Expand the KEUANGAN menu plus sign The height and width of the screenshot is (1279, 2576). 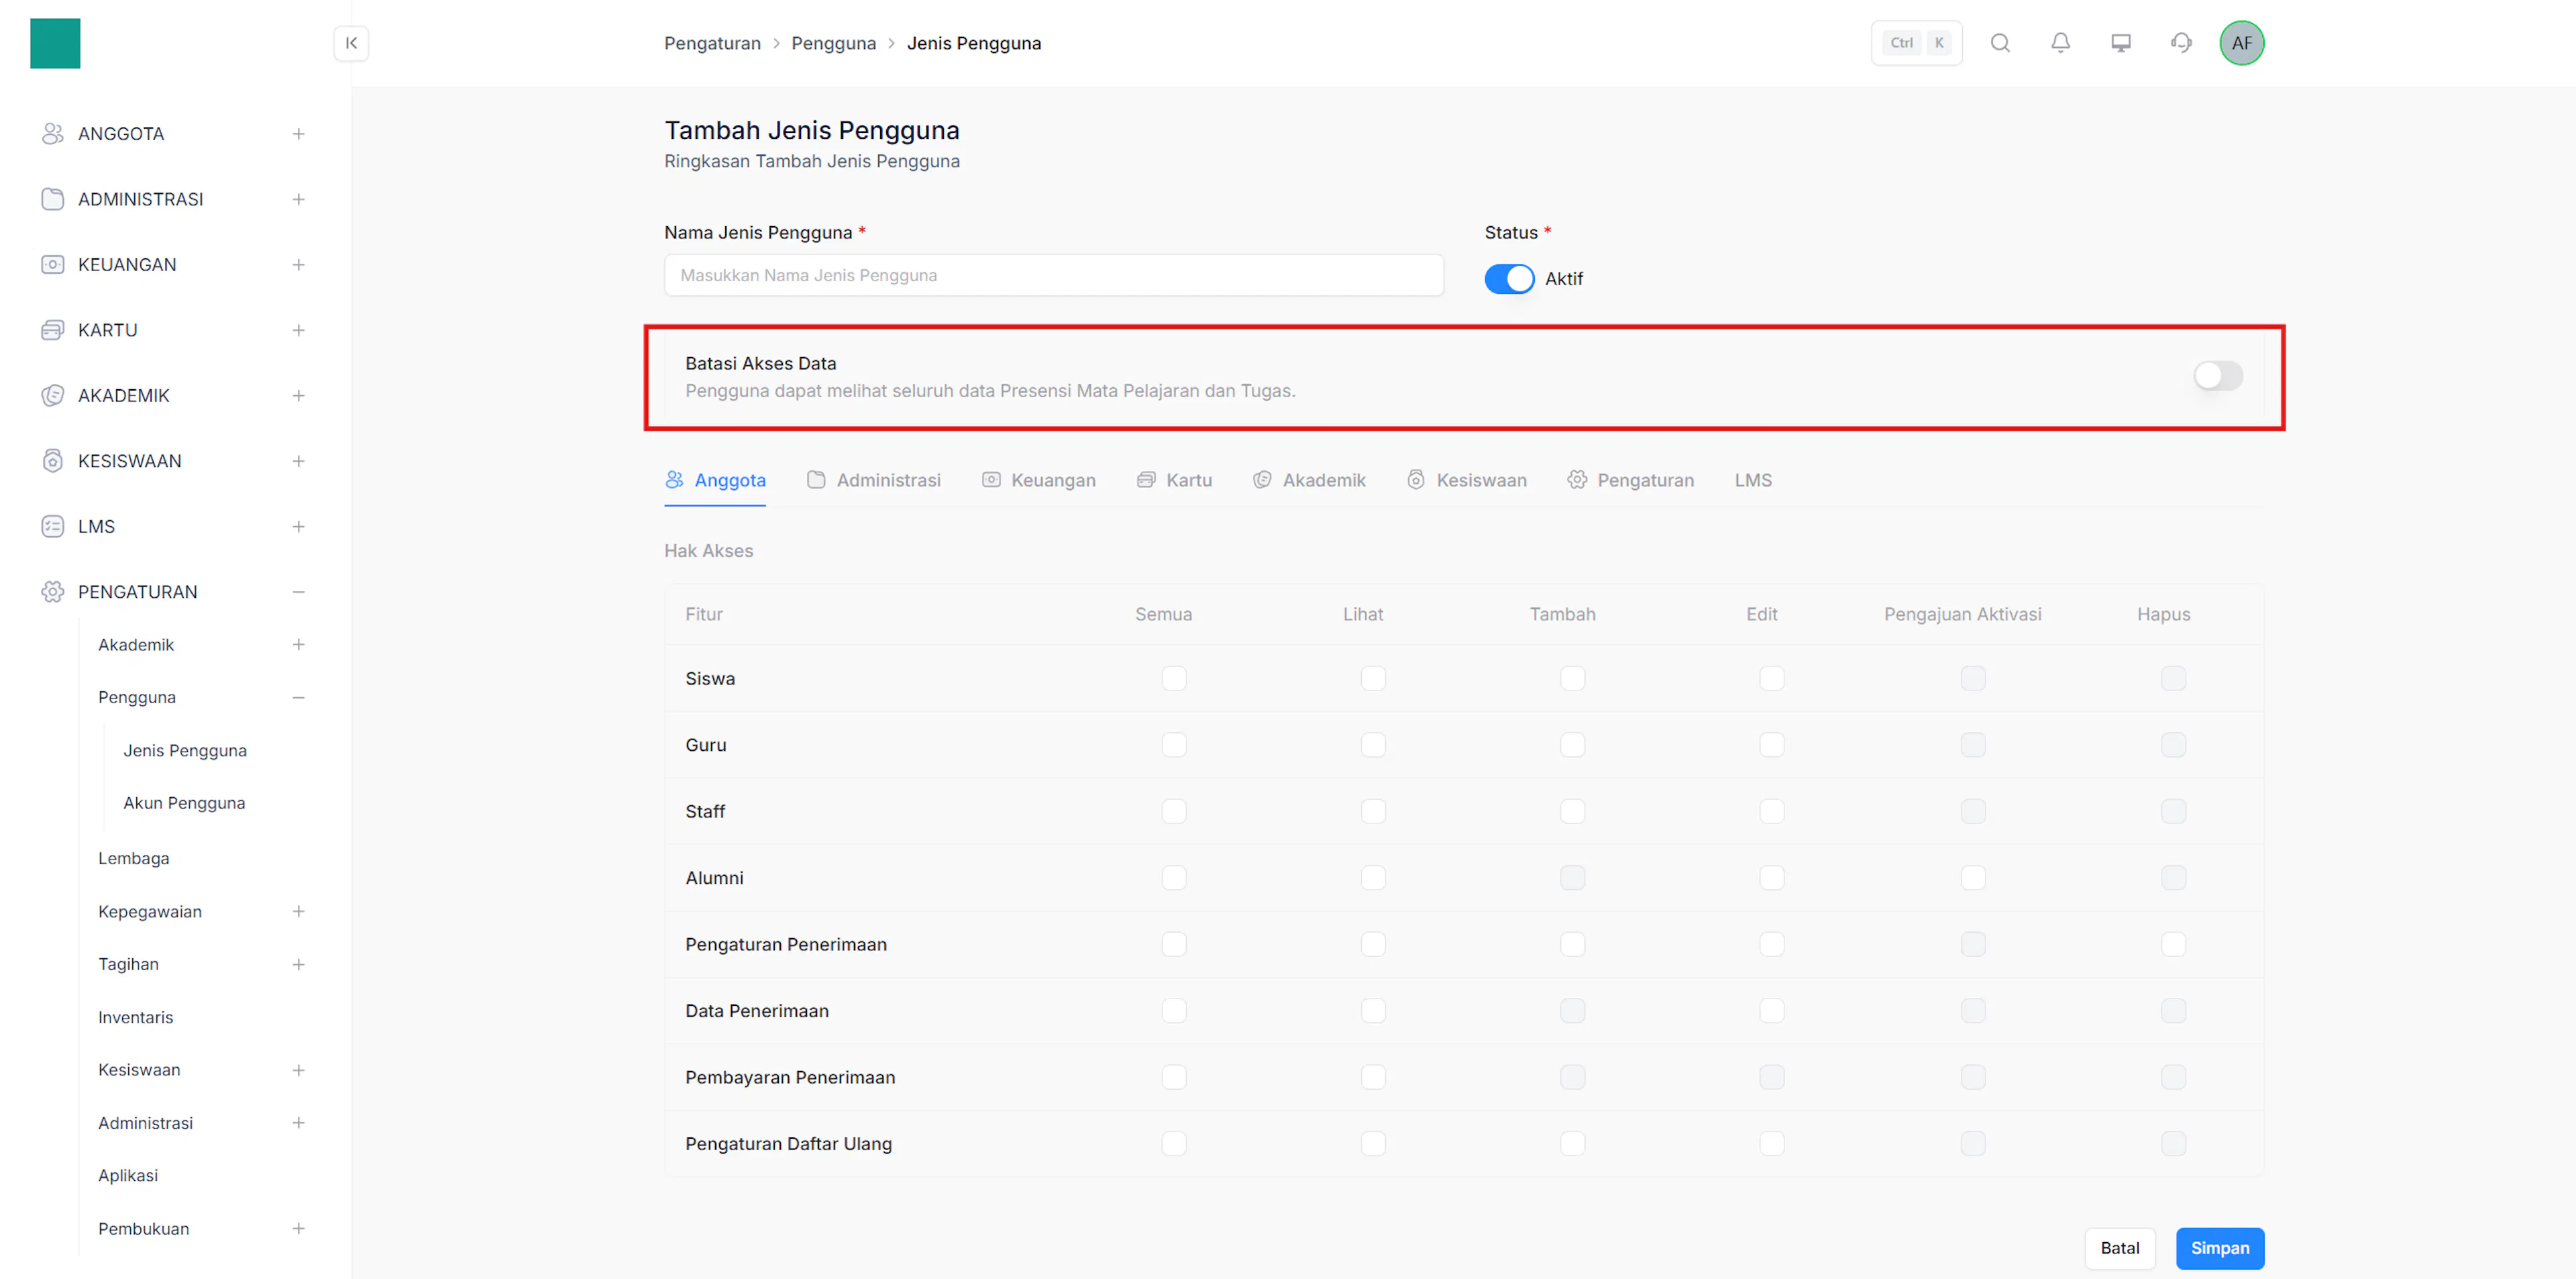coord(298,265)
